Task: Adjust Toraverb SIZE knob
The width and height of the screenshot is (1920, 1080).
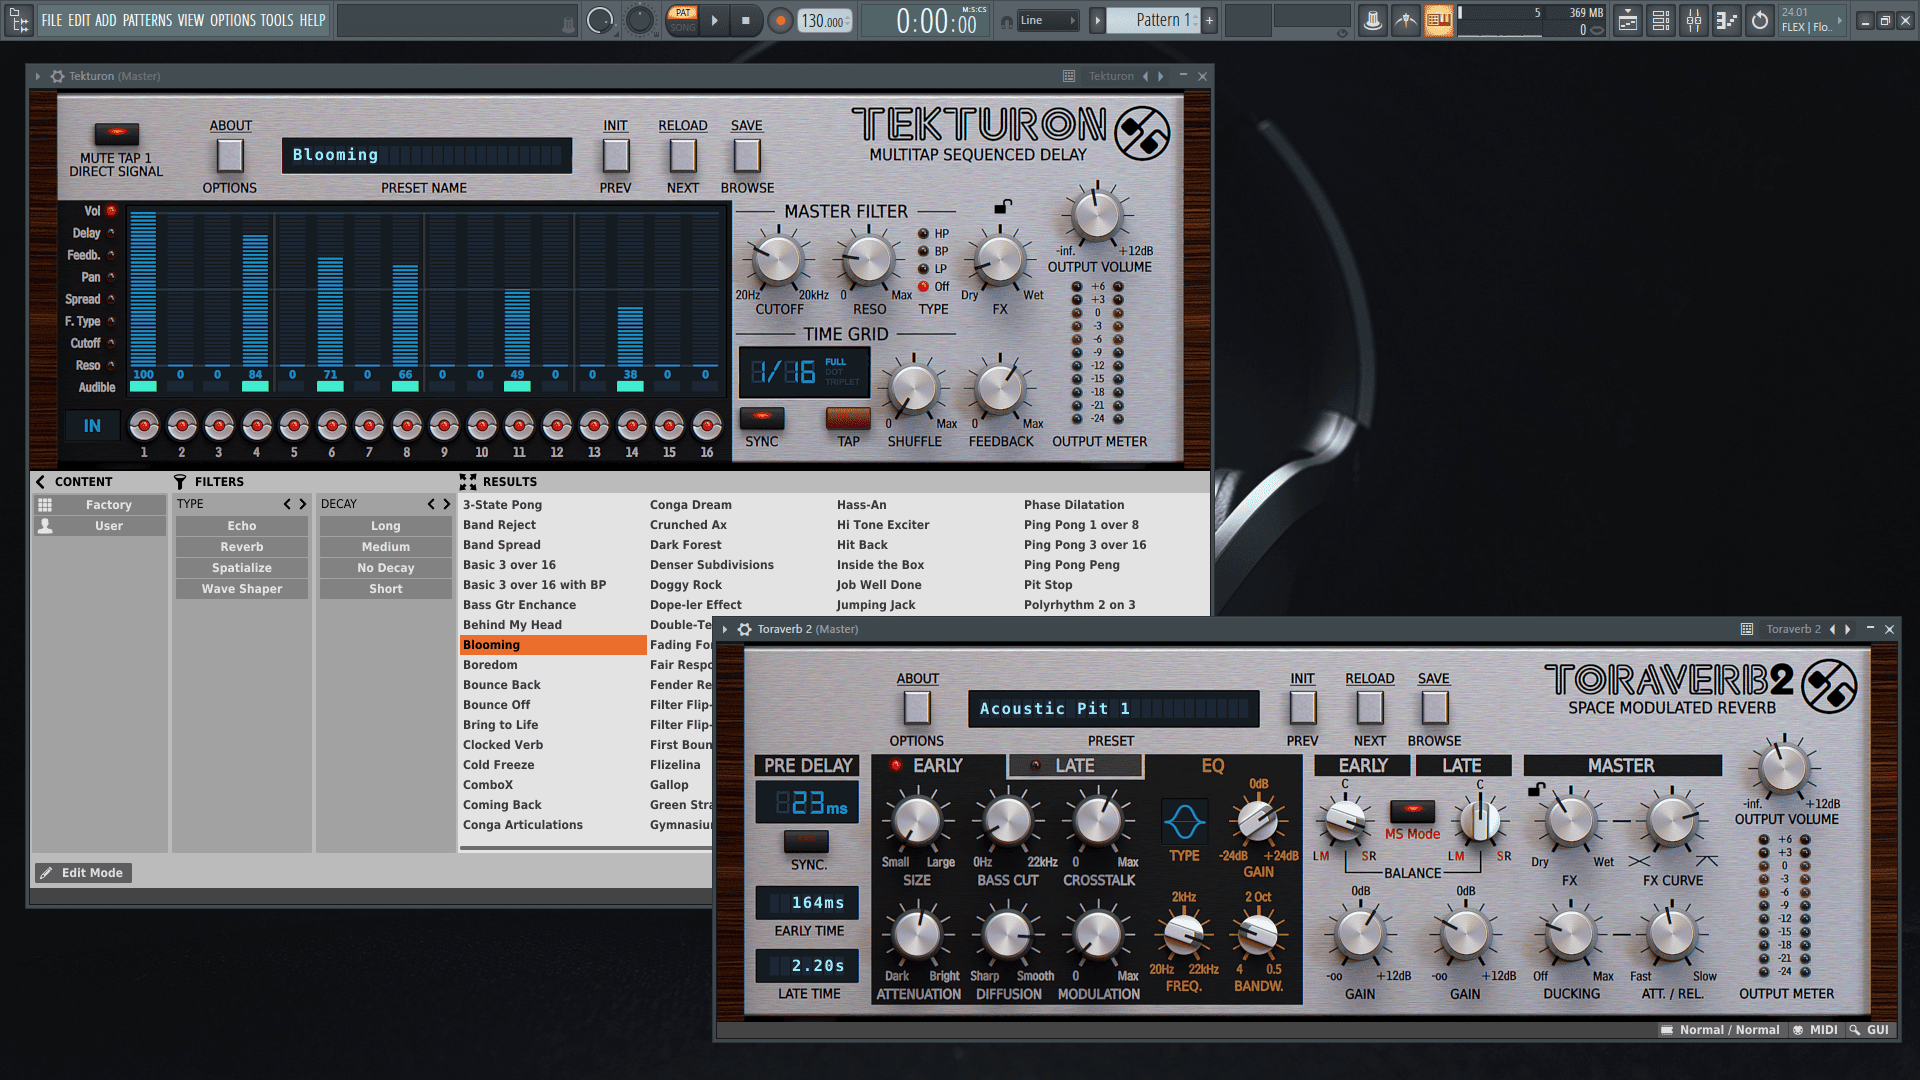Action: pos(916,821)
